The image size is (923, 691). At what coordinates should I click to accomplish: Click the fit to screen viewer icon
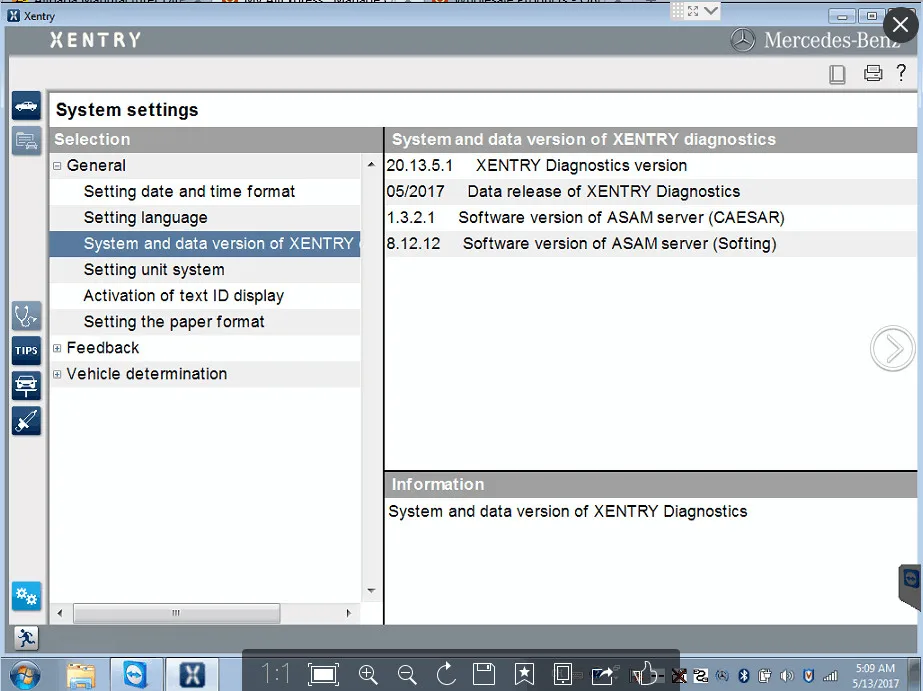tap(323, 674)
